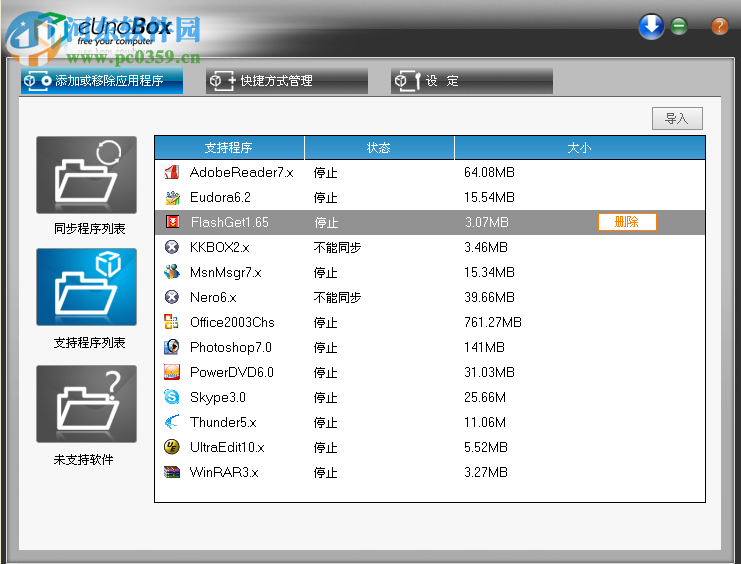
Task: Click the UltraEdit10.x icon
Action: 172,447
